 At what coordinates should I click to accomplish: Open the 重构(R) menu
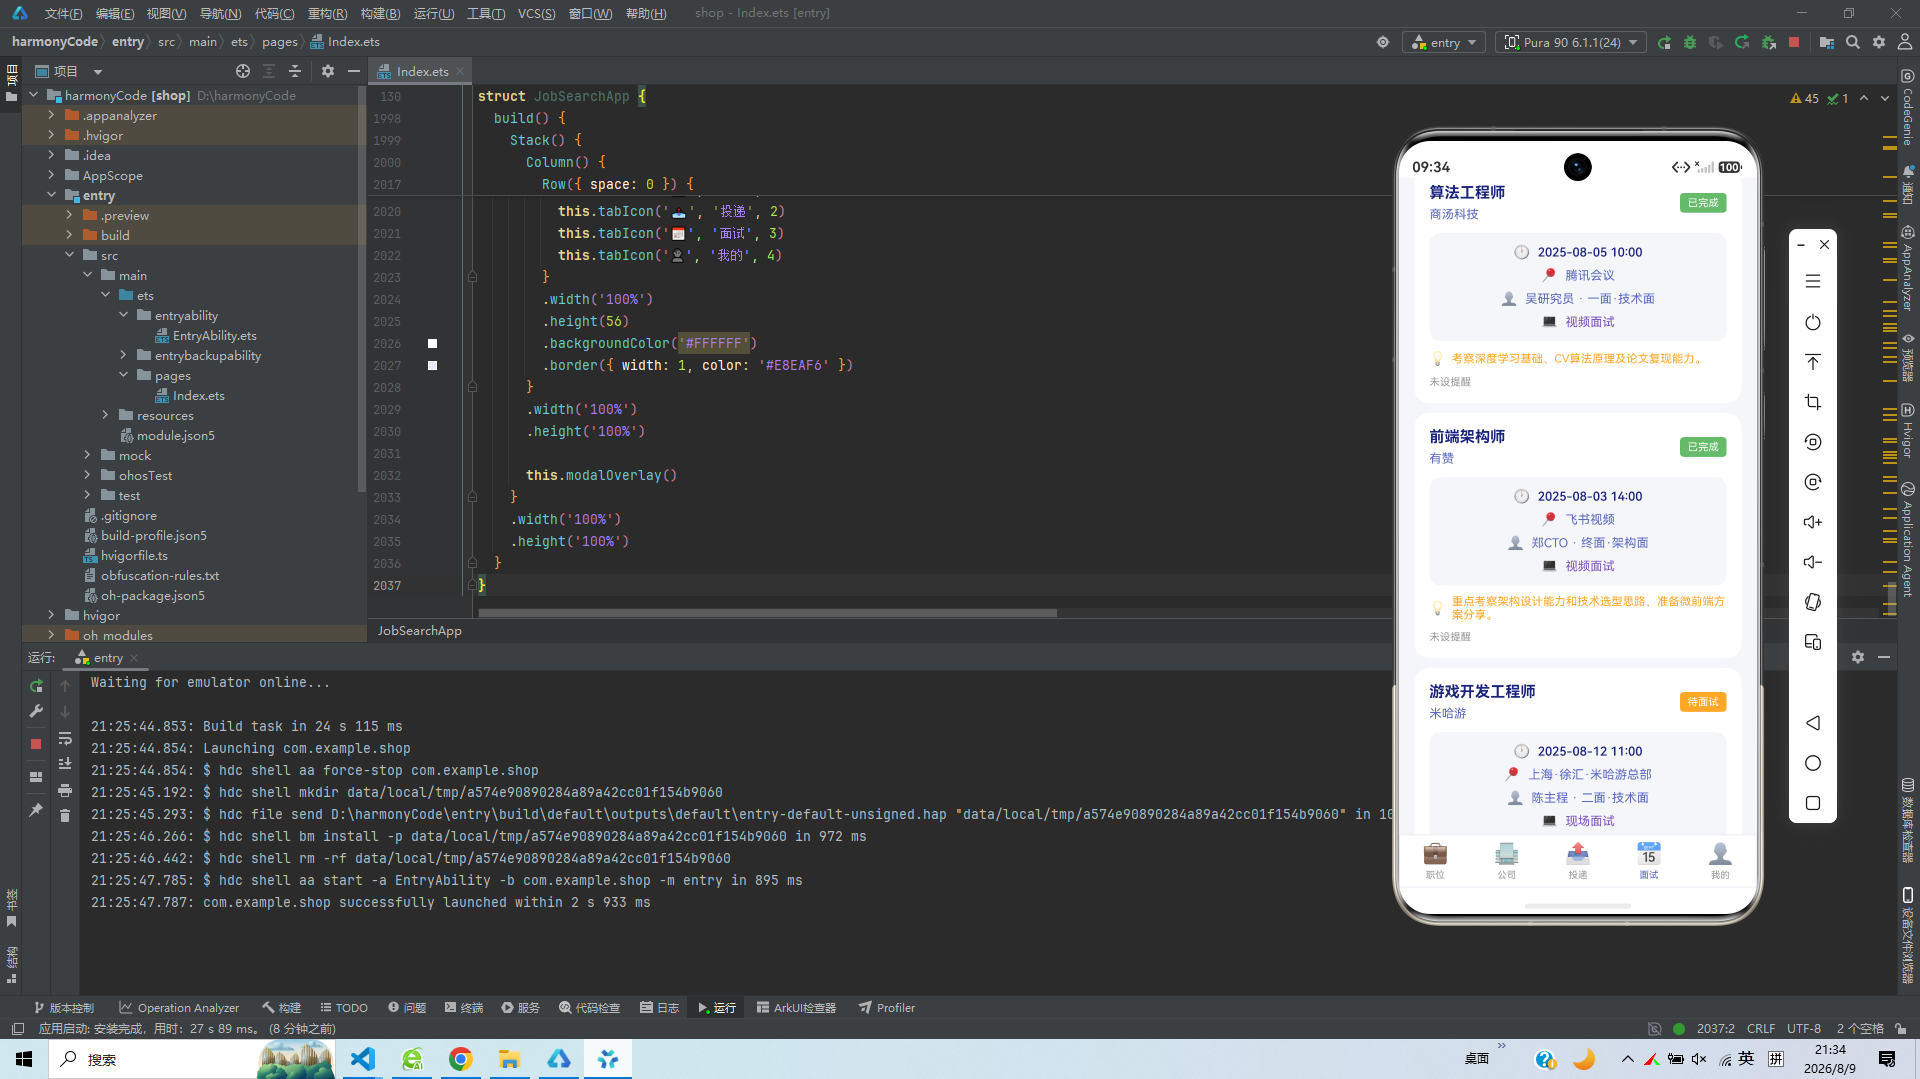[327, 13]
